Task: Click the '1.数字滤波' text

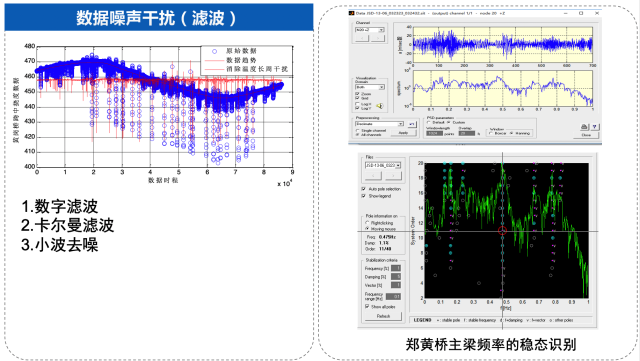Action: pyautogui.click(x=60, y=206)
